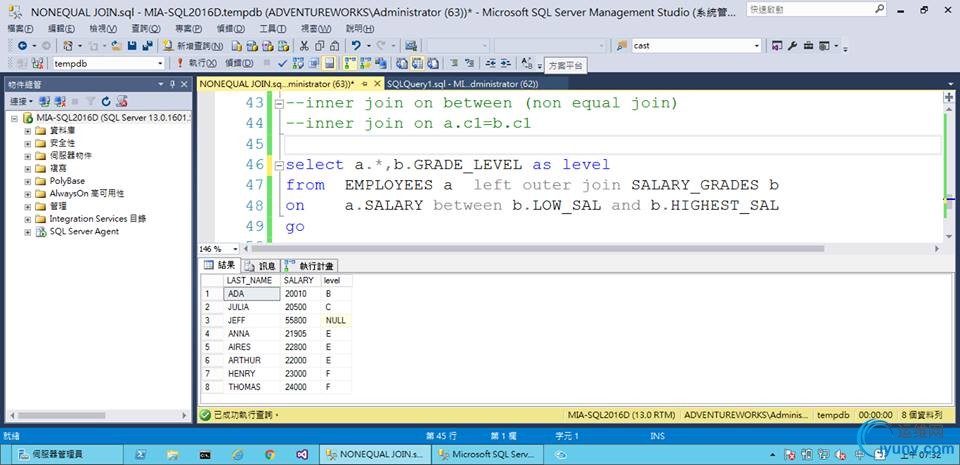The width and height of the screenshot is (960, 465).
Task: Click the wrench Properties icon in toolbar
Action: (792, 46)
